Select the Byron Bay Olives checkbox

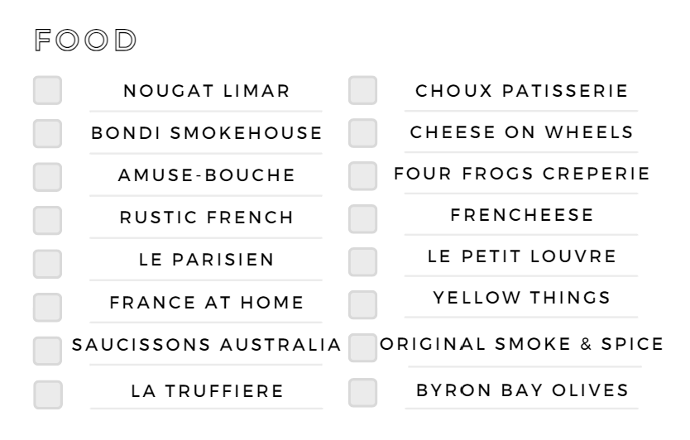coord(363,392)
